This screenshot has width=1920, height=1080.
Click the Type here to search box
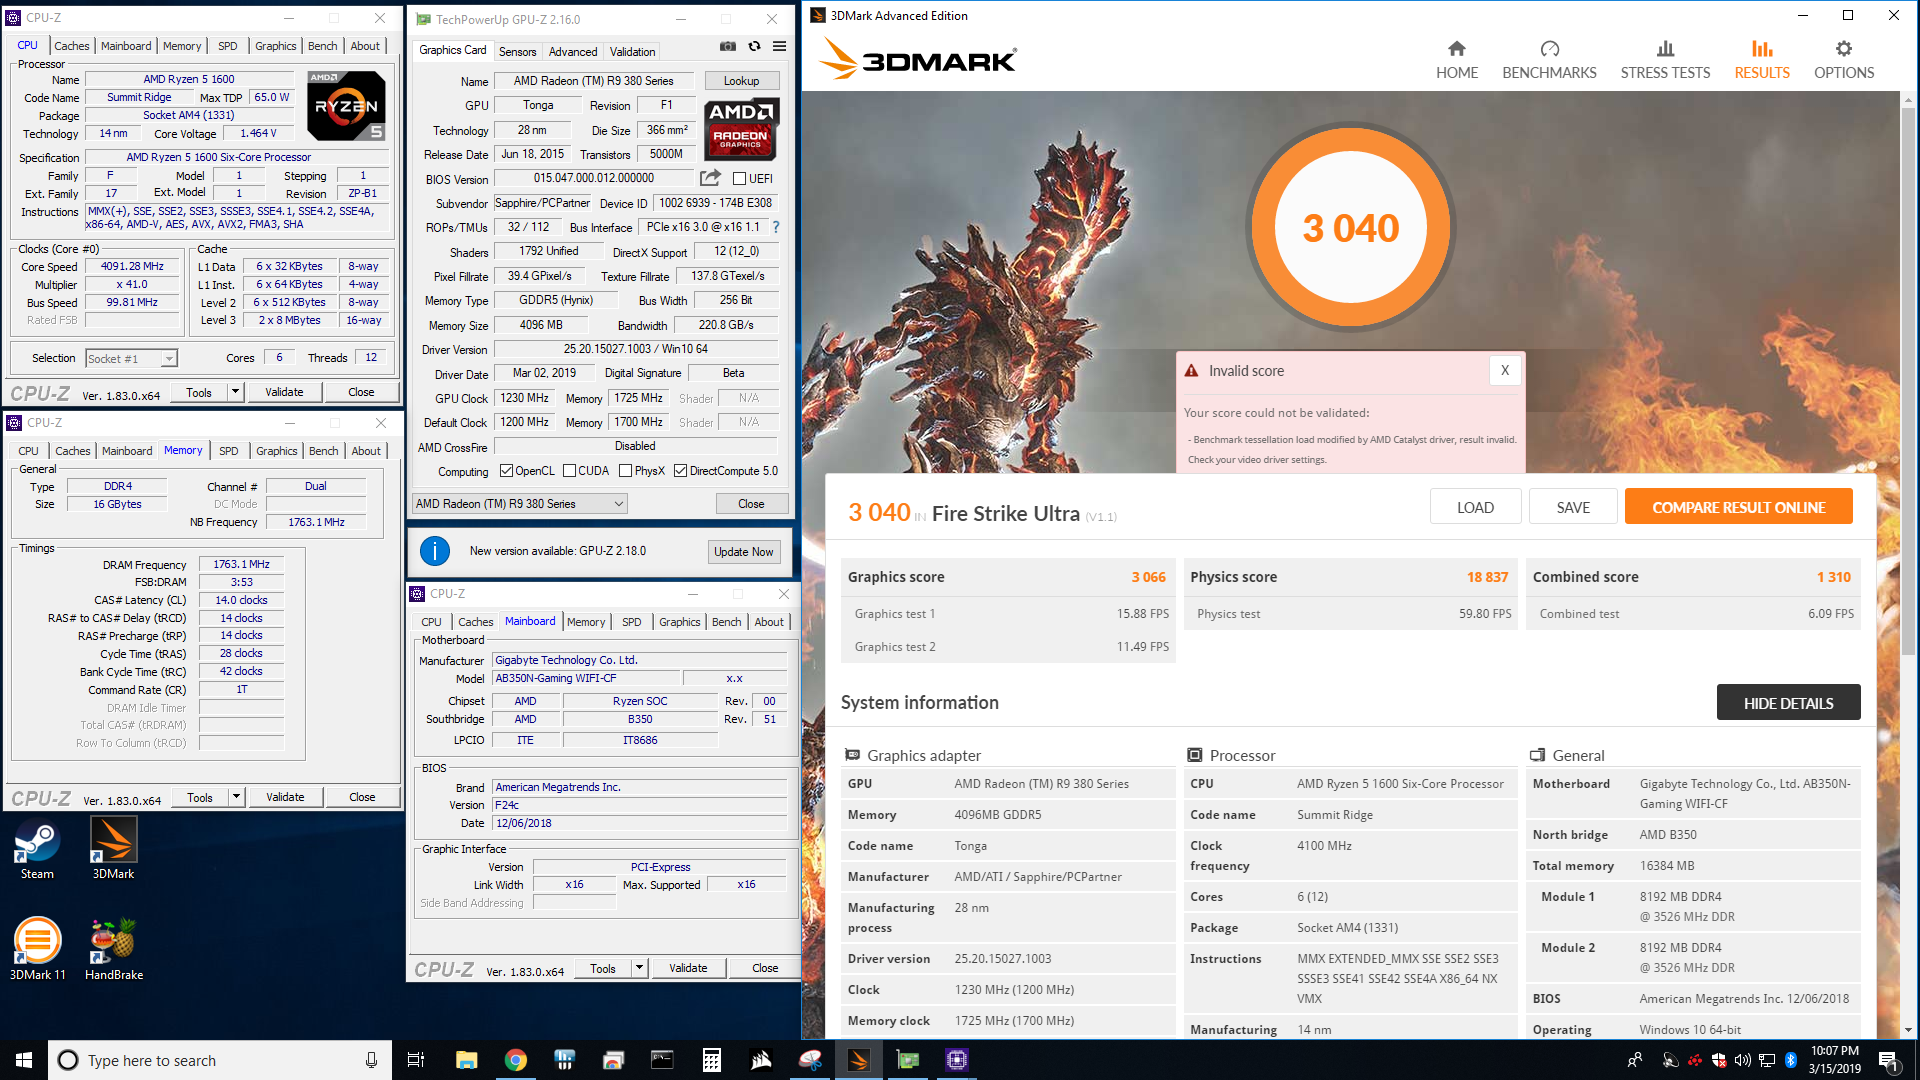coord(219,1060)
